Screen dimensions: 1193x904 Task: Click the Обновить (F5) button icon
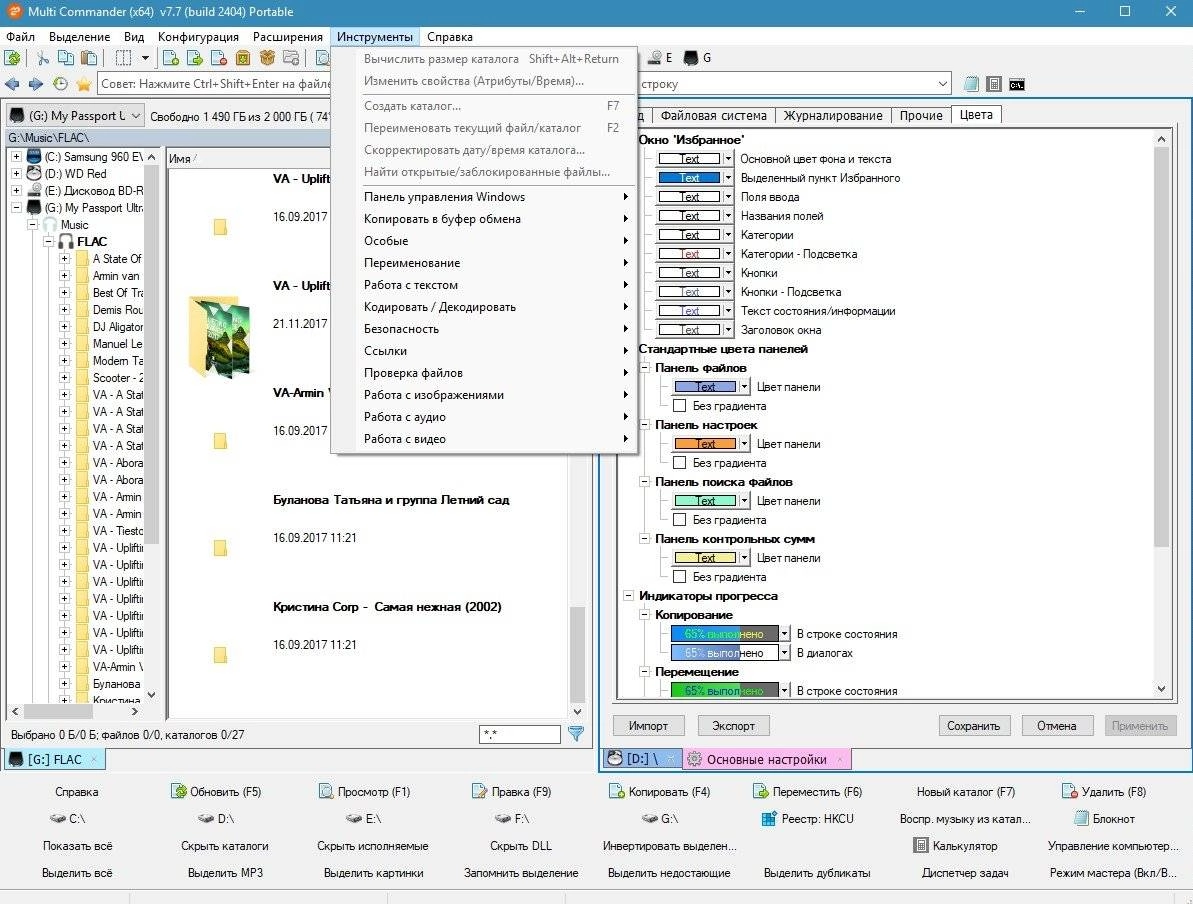179,791
